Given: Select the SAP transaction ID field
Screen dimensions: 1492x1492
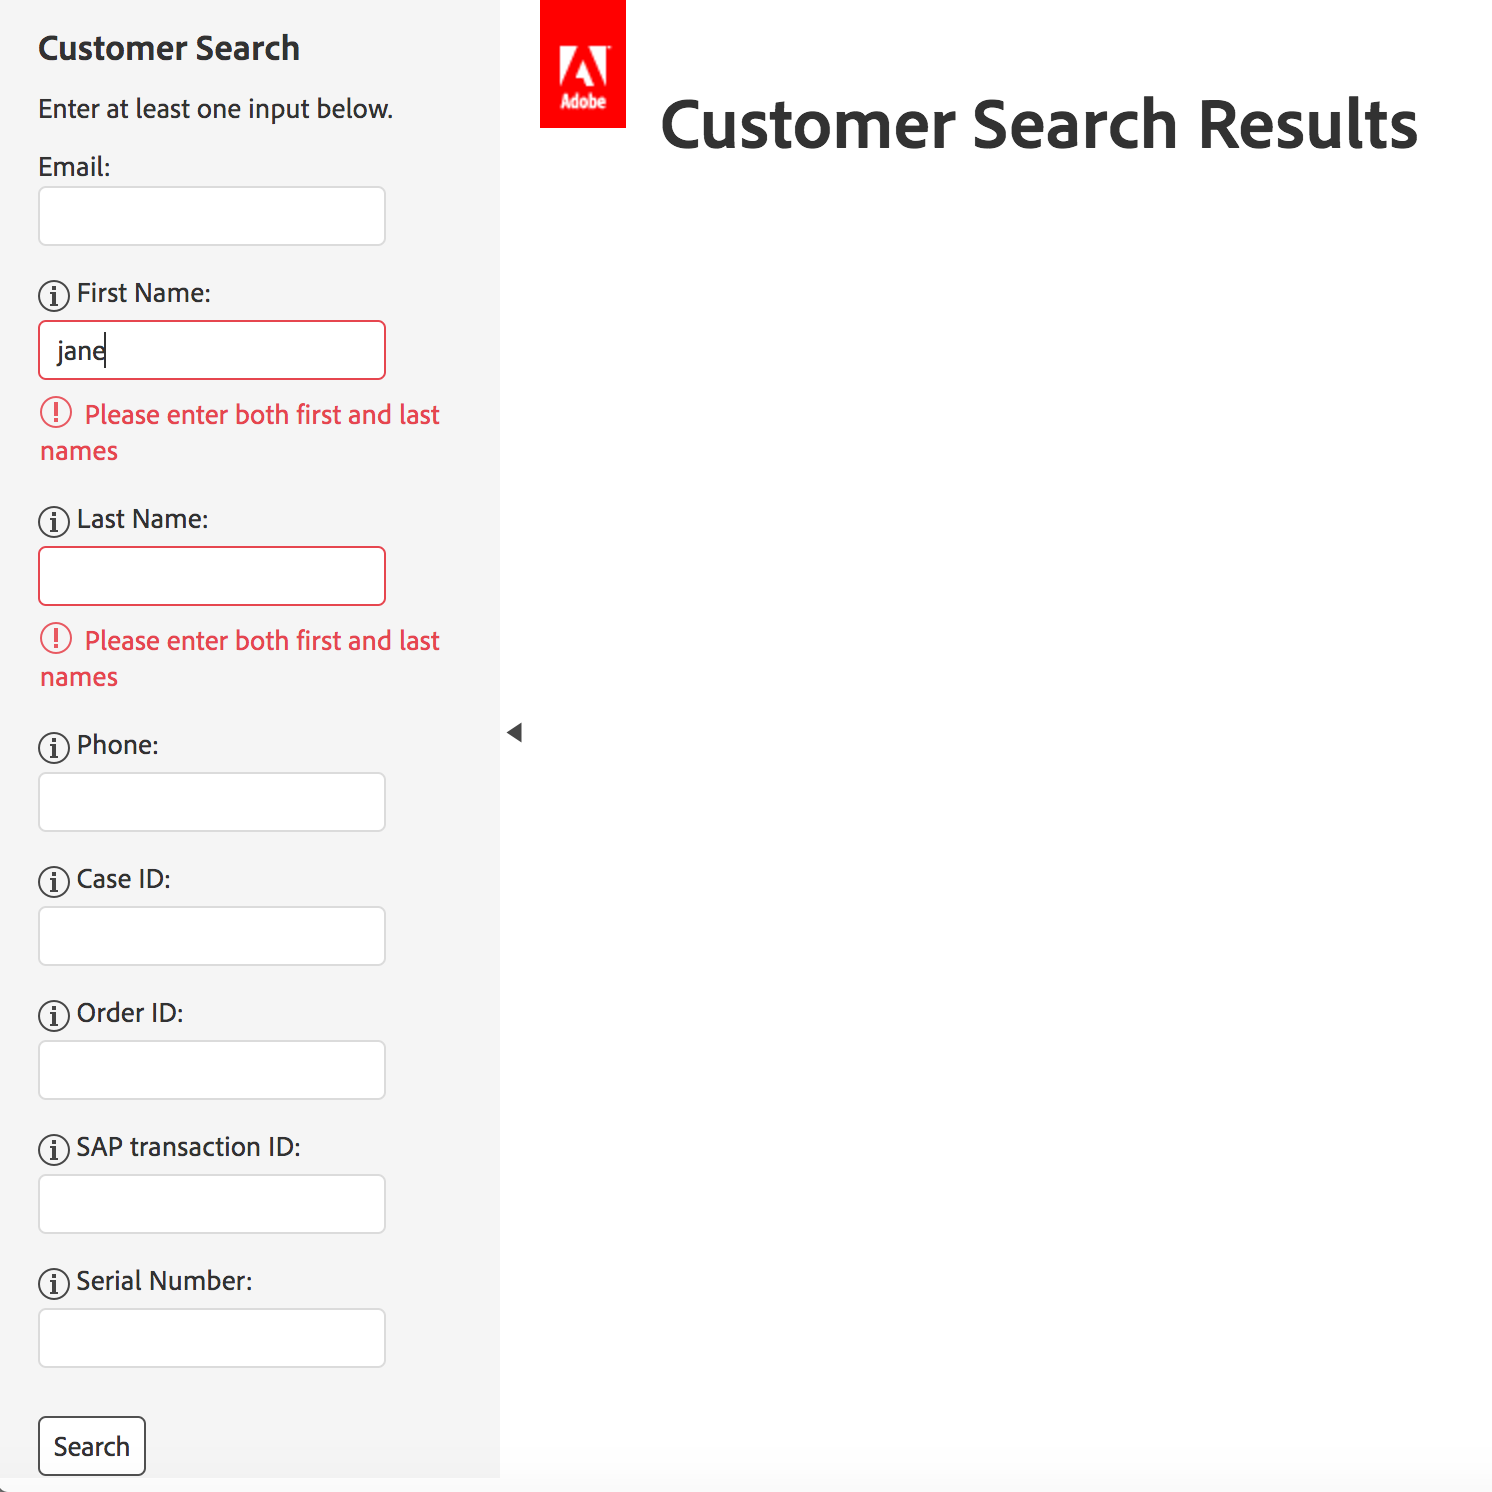Looking at the screenshot, I should point(212,1204).
